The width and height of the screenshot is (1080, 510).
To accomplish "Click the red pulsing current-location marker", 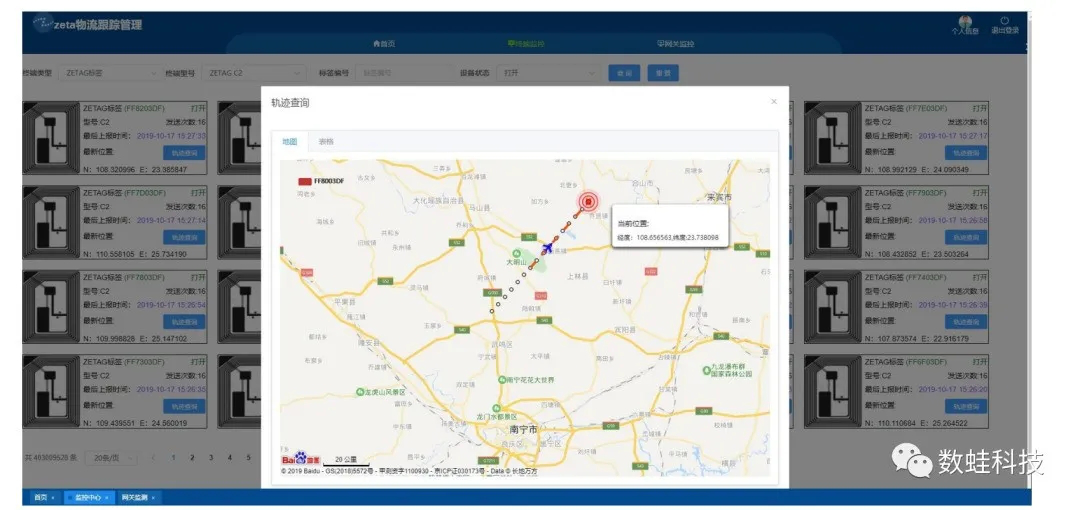I will tap(588, 201).
